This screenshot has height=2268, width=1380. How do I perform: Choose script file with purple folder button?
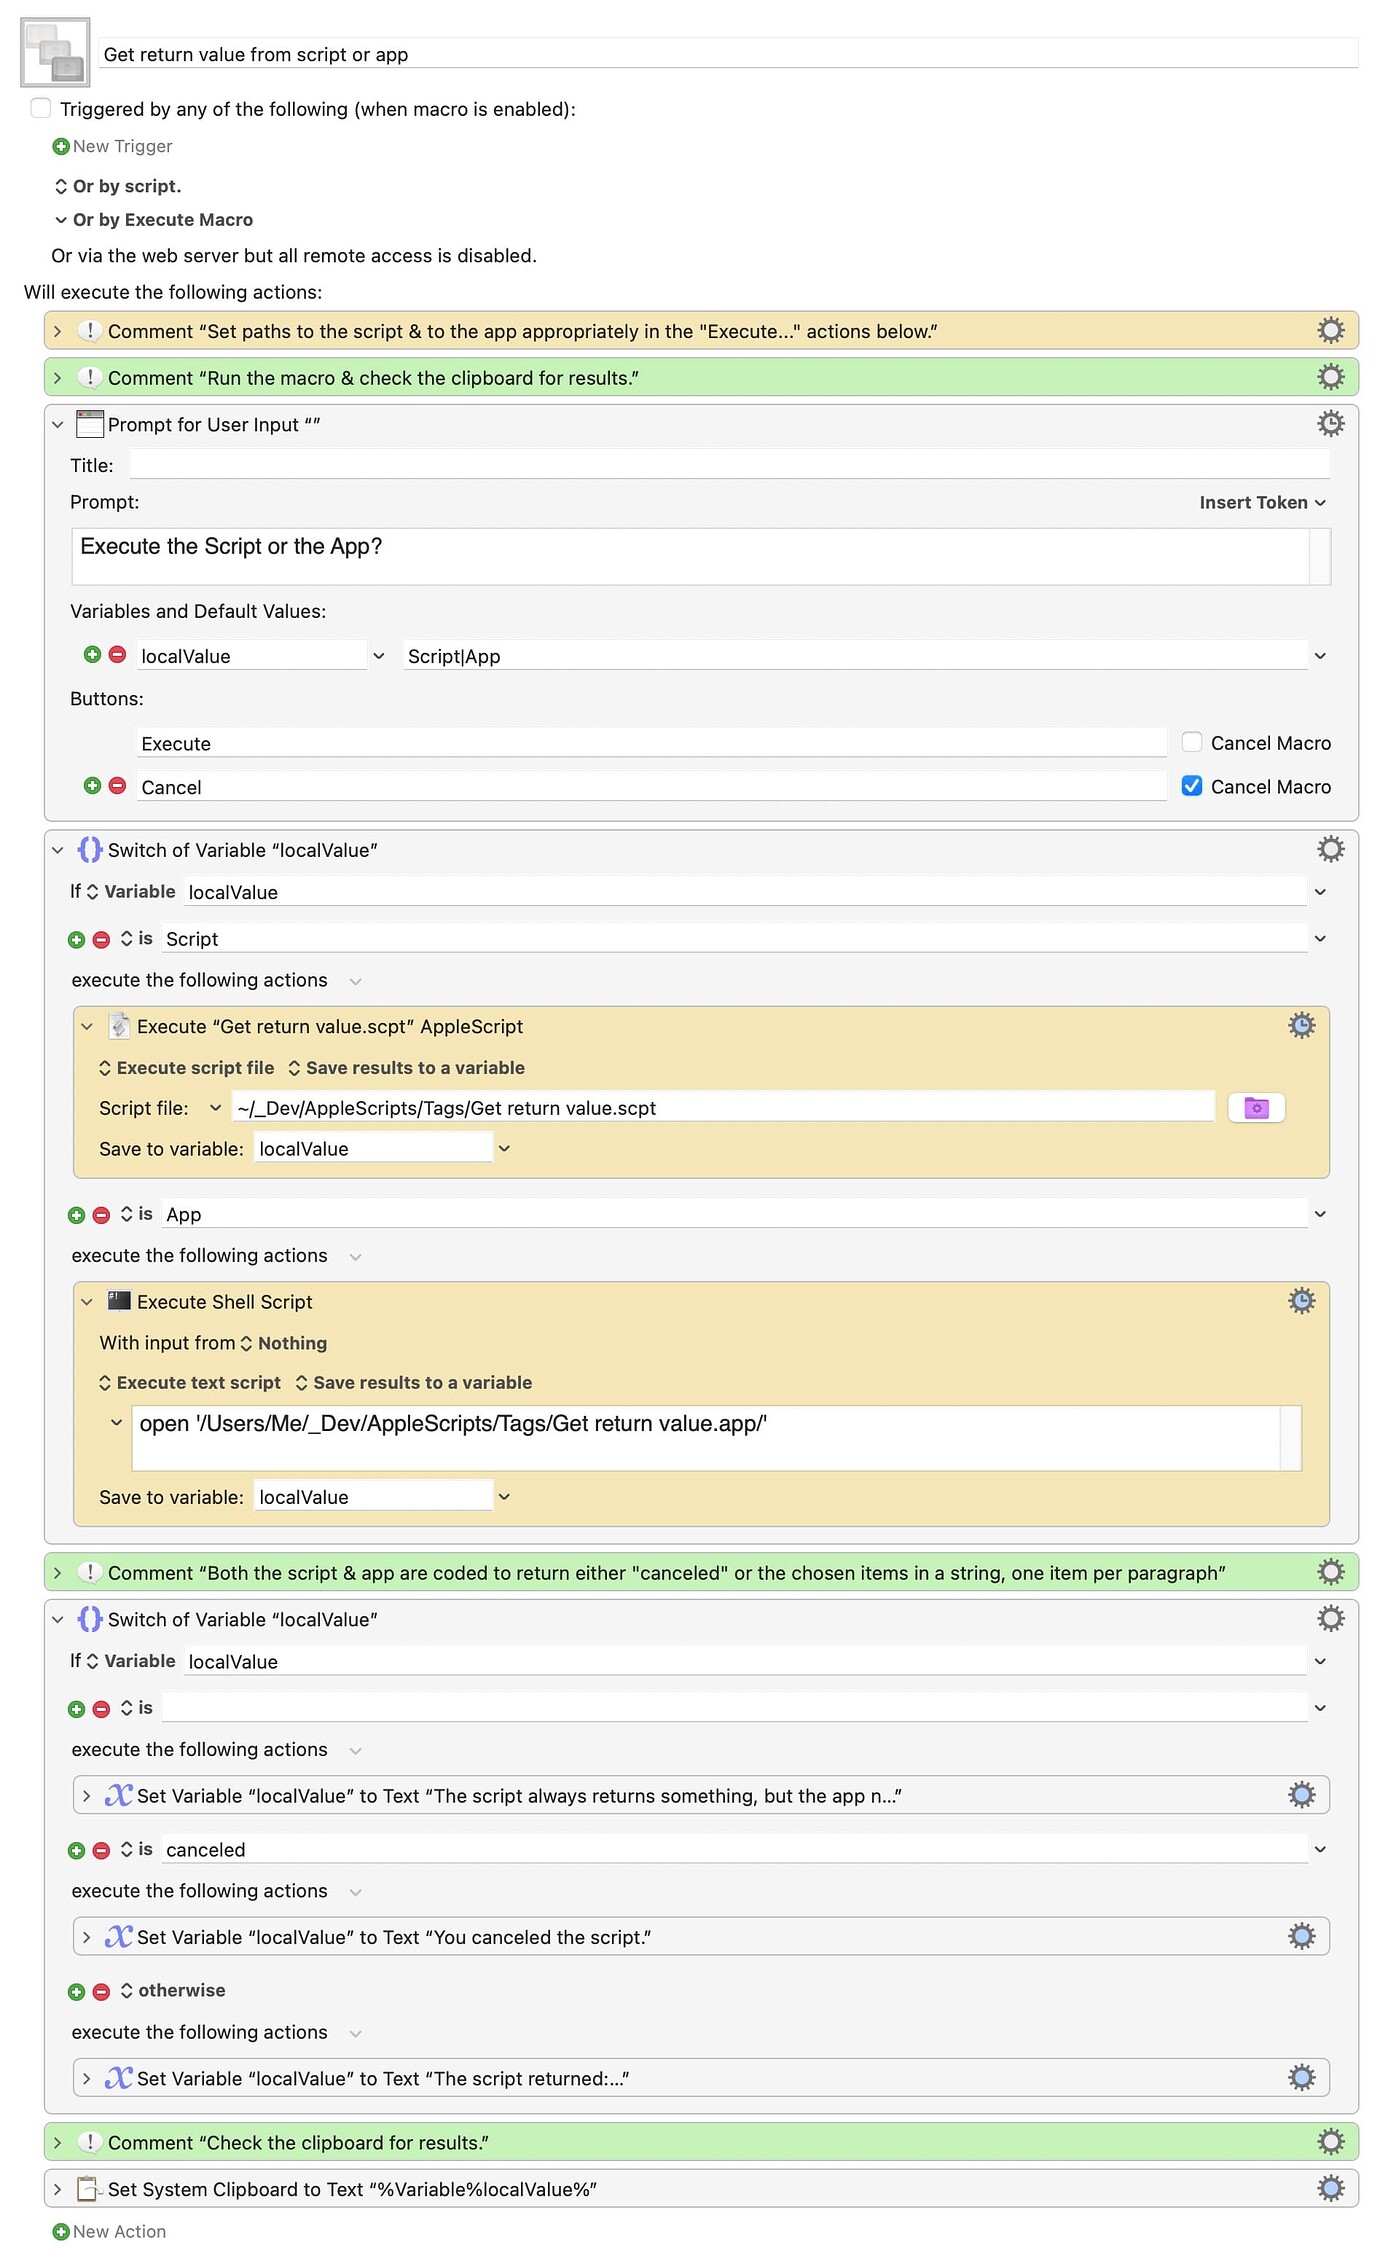click(x=1256, y=1108)
